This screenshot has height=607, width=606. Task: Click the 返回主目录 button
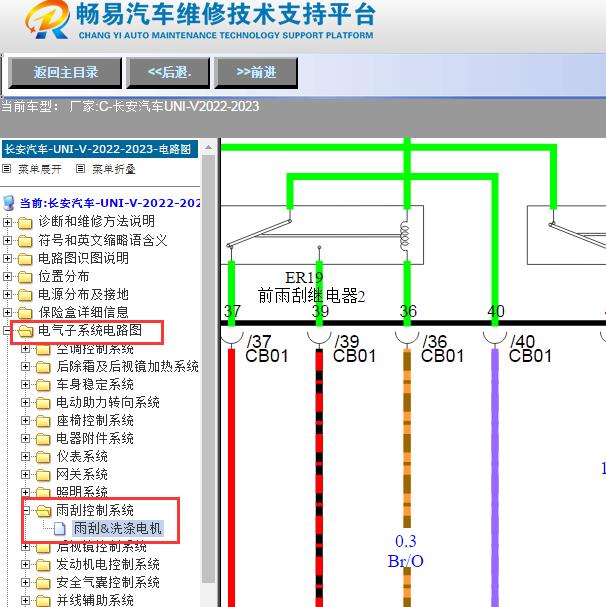[x=65, y=72]
